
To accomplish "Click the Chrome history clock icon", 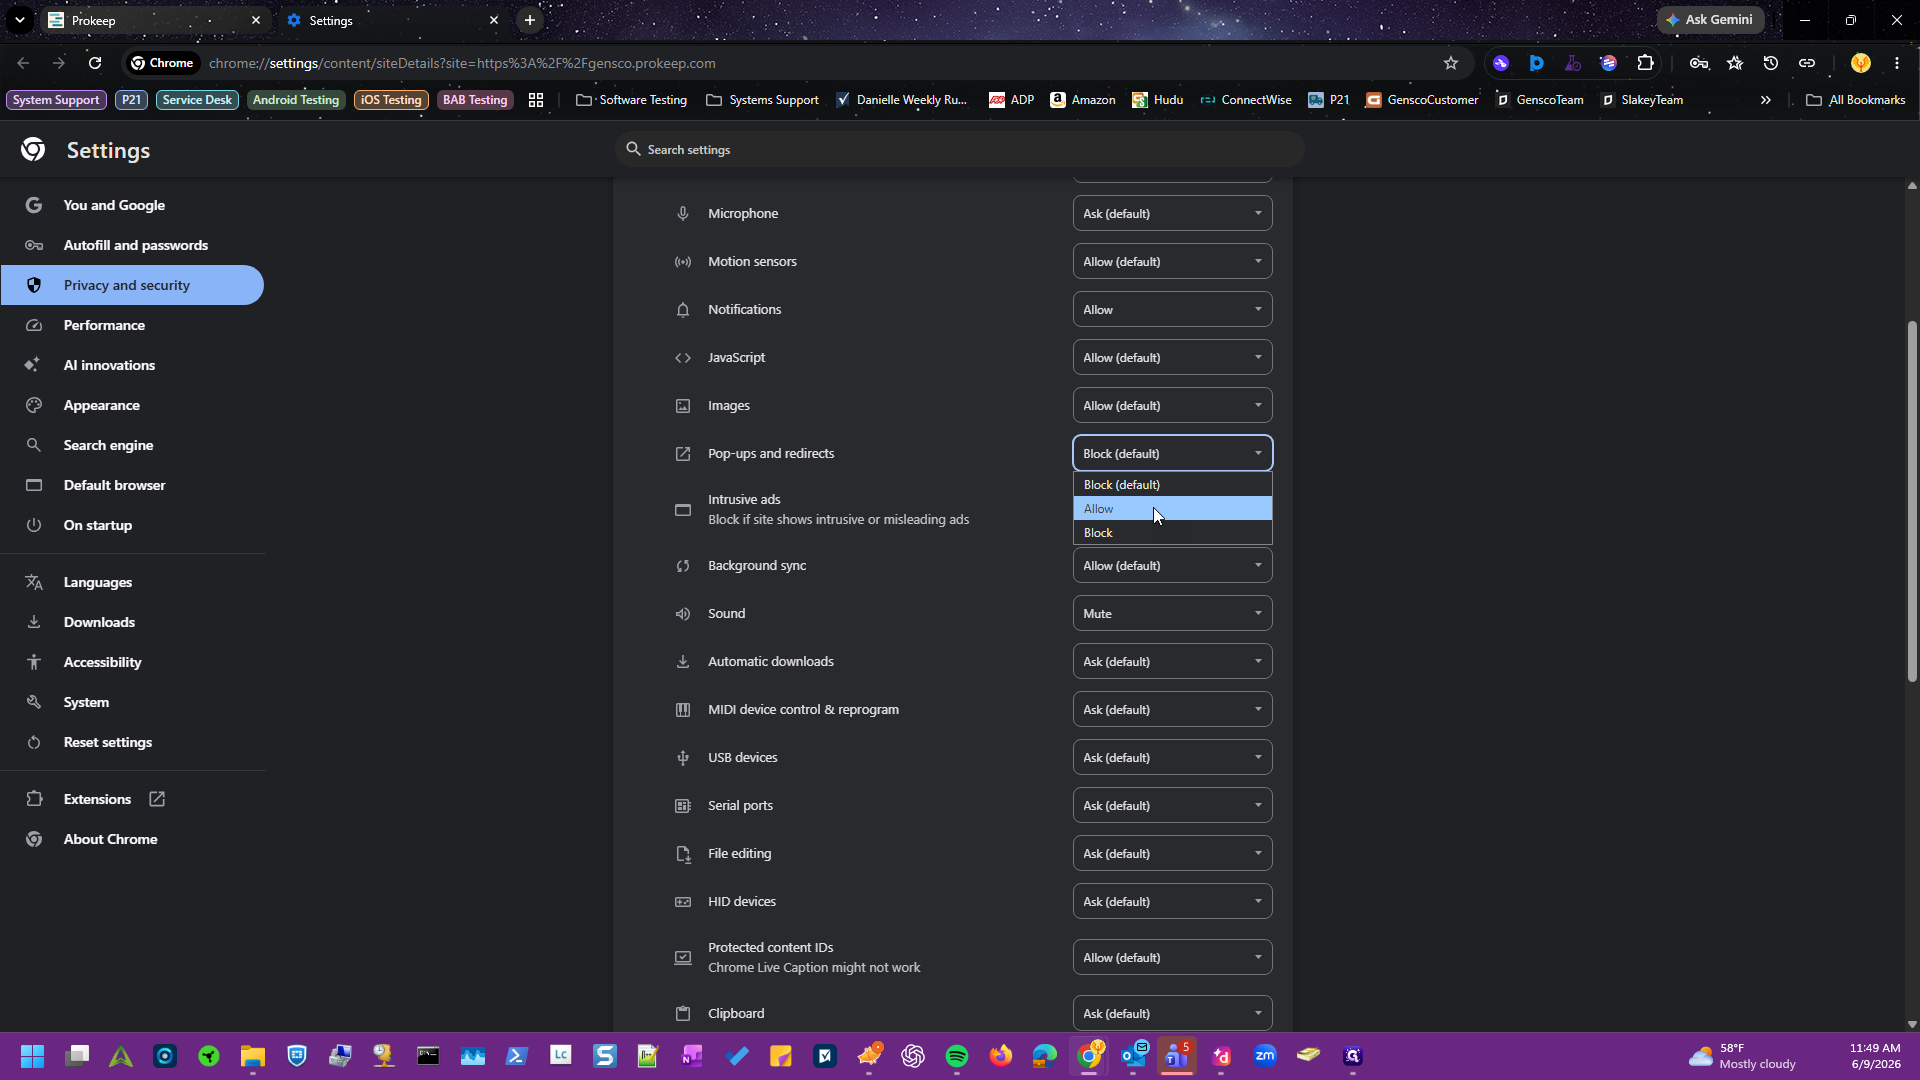I will click(1771, 63).
